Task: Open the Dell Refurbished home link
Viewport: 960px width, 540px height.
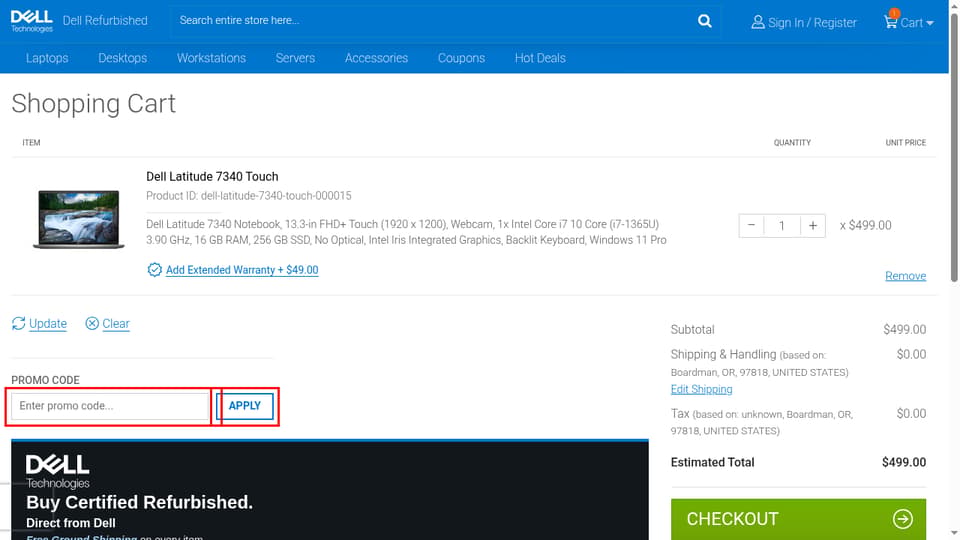Action: 105,21
